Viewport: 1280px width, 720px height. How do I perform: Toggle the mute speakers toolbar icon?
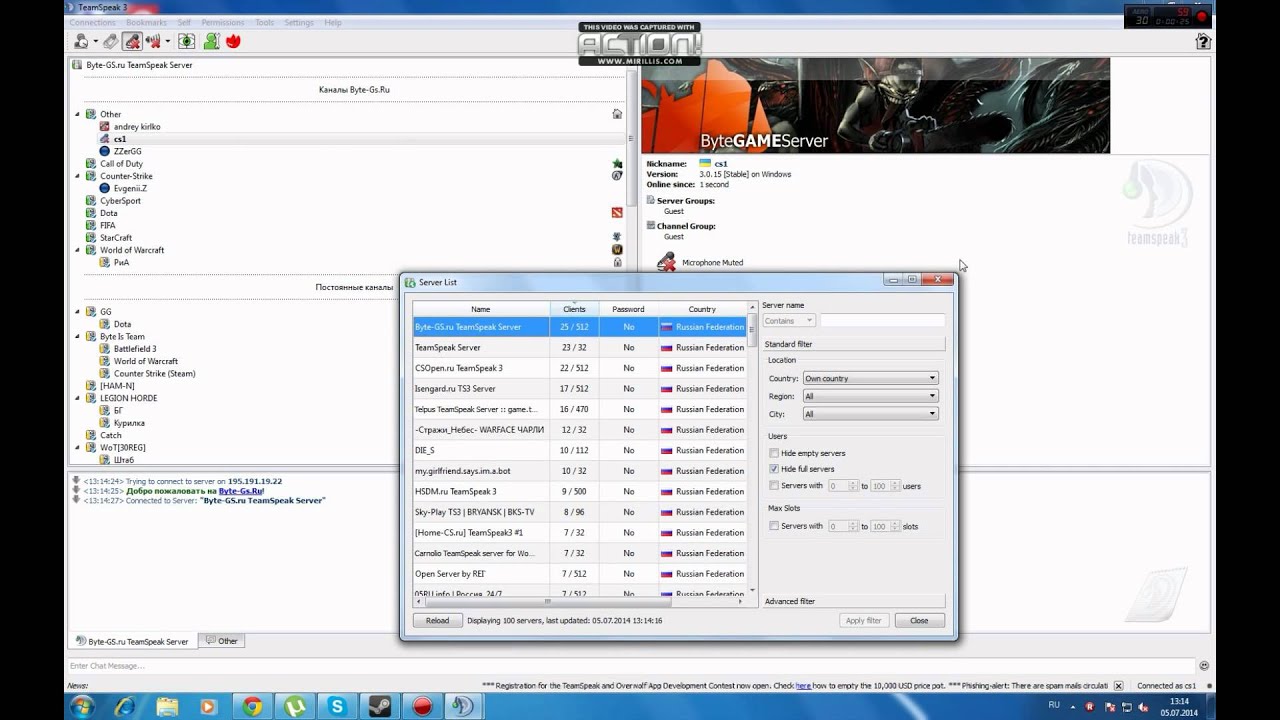coord(153,41)
